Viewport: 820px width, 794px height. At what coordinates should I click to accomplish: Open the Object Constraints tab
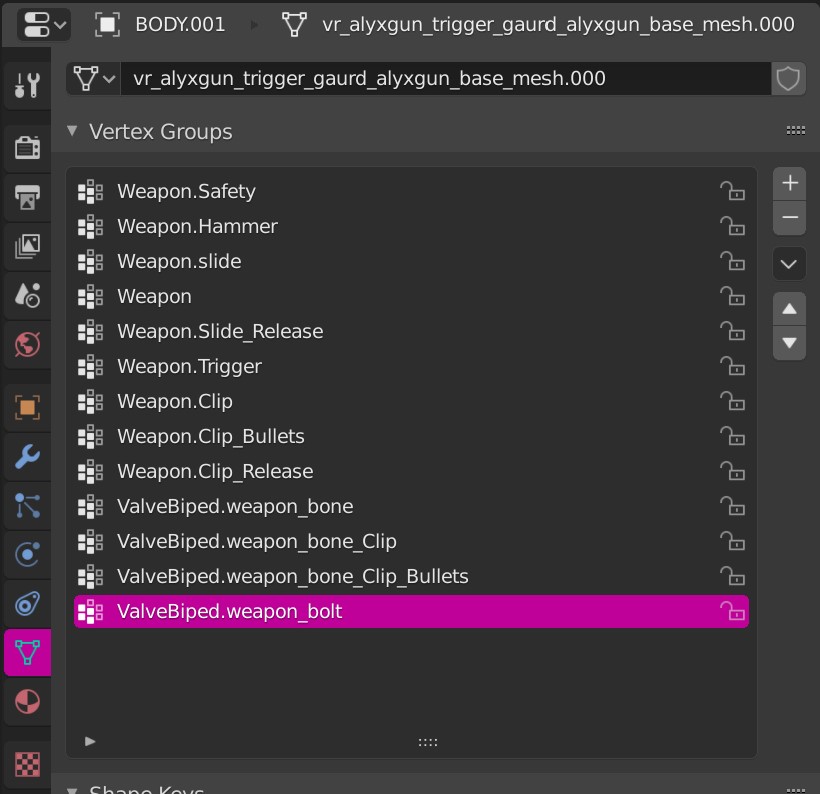point(27,604)
